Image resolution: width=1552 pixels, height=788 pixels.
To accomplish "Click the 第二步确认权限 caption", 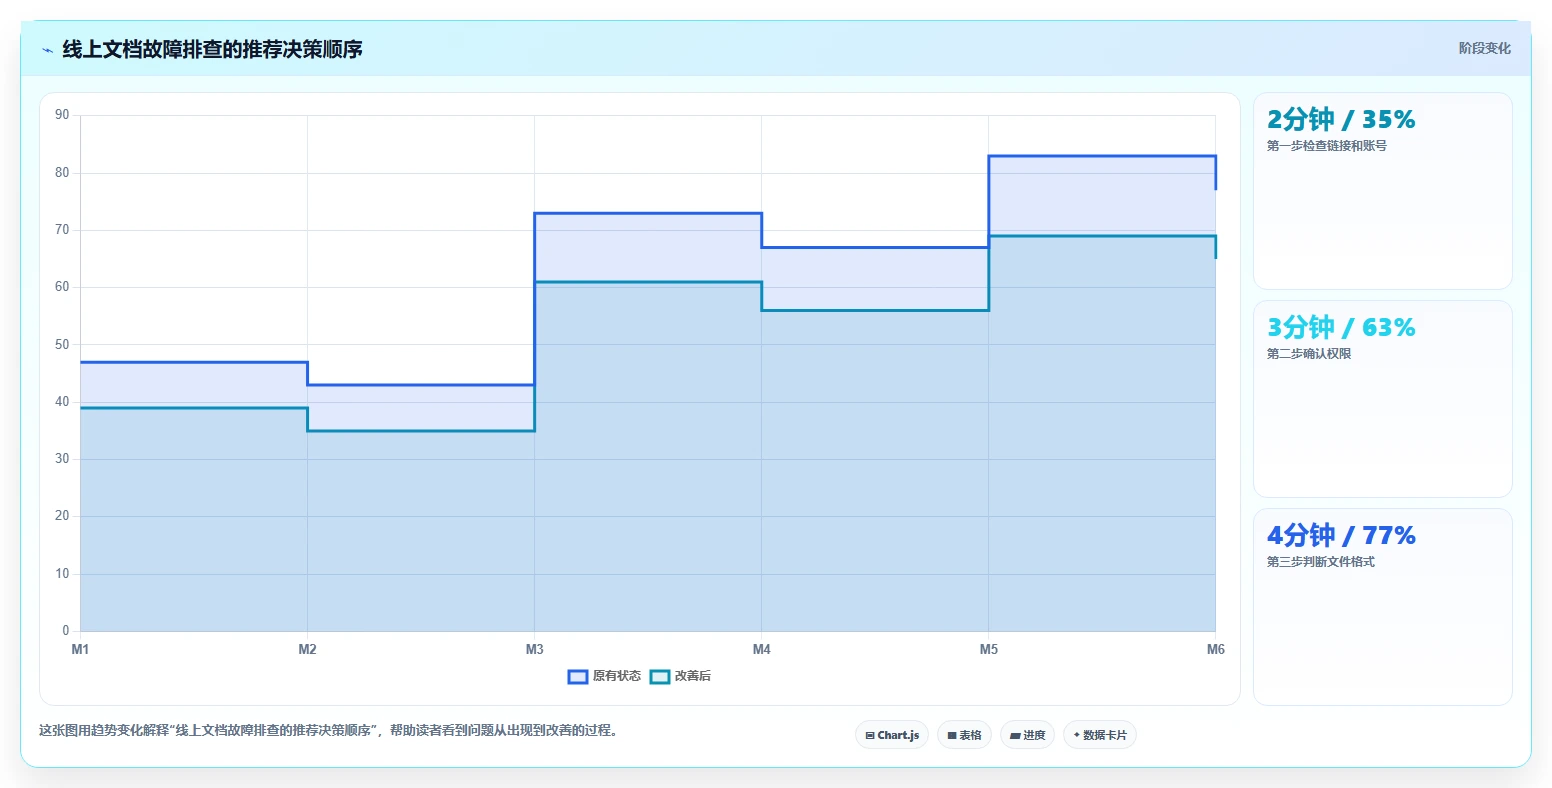I will pos(1309,354).
